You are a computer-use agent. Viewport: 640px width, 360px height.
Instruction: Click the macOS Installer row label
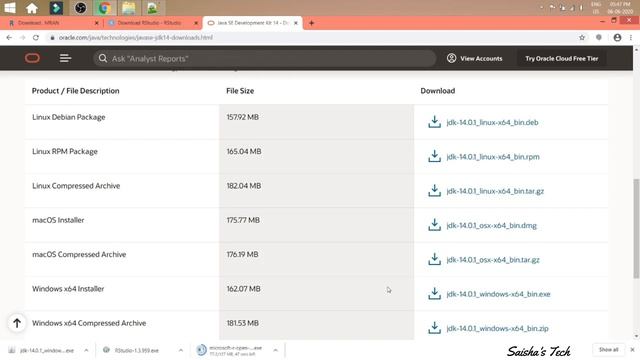point(58,220)
